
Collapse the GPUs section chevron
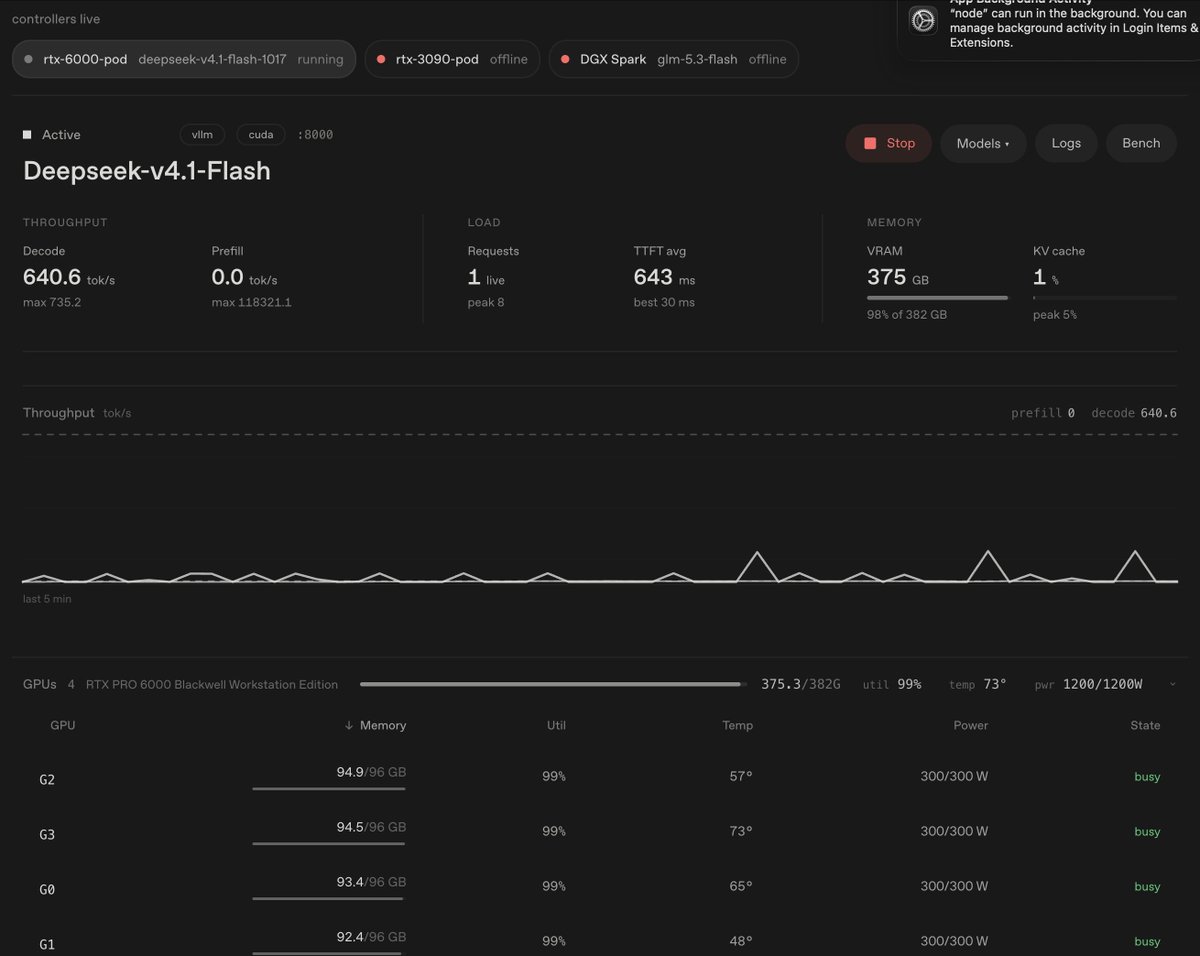click(1172, 684)
